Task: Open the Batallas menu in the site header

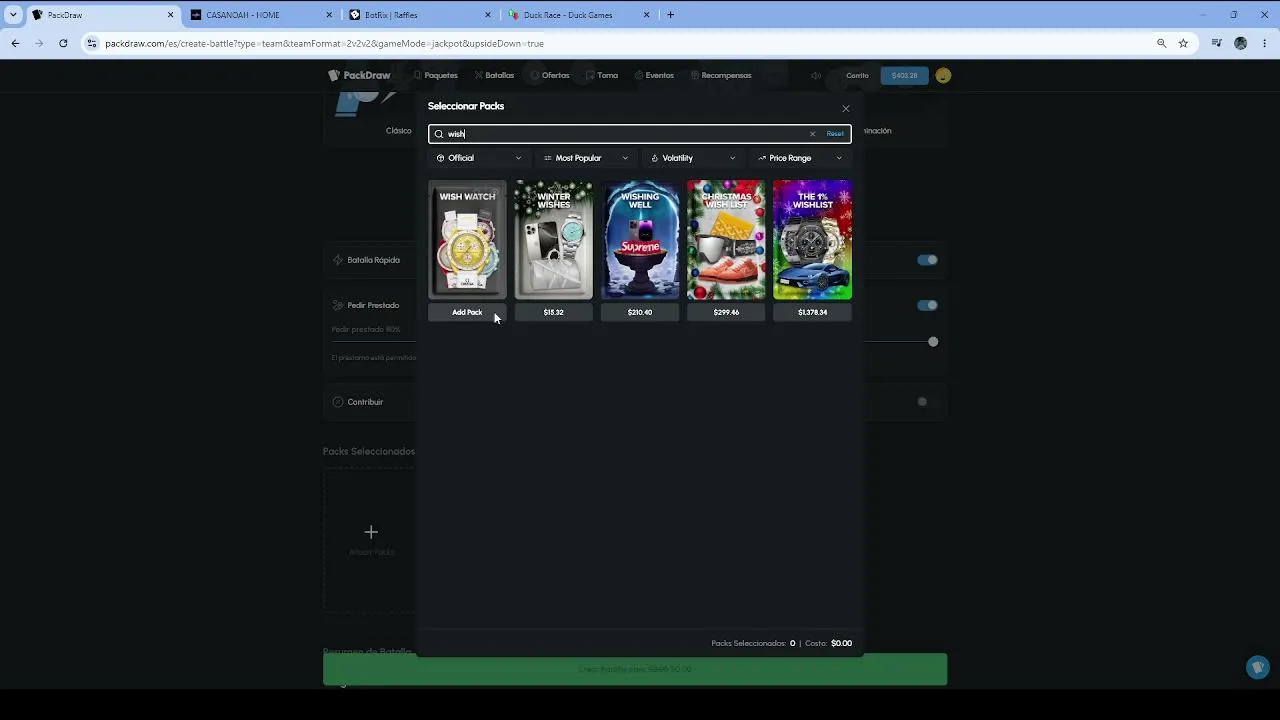Action: [x=495, y=75]
